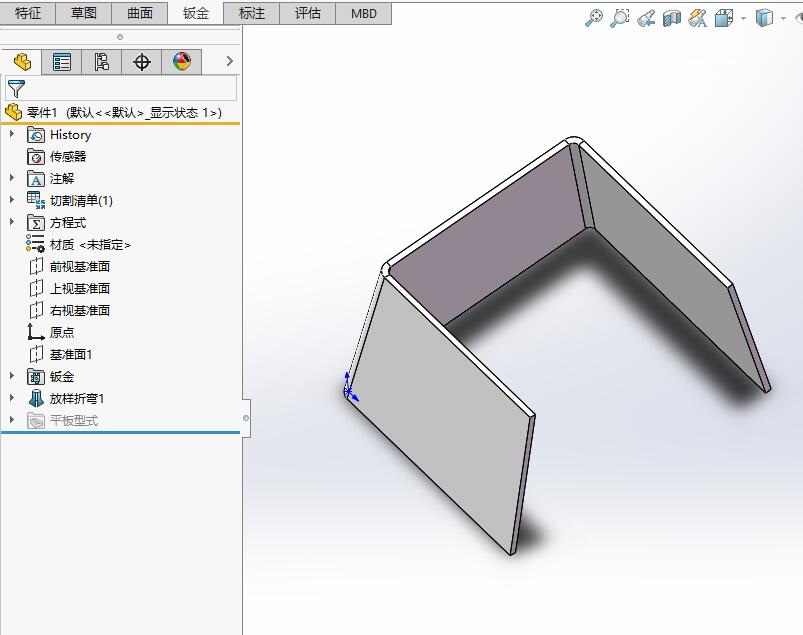803x635 pixels.
Task: Click the Hide/Show Annotations icon
Action: point(697,17)
